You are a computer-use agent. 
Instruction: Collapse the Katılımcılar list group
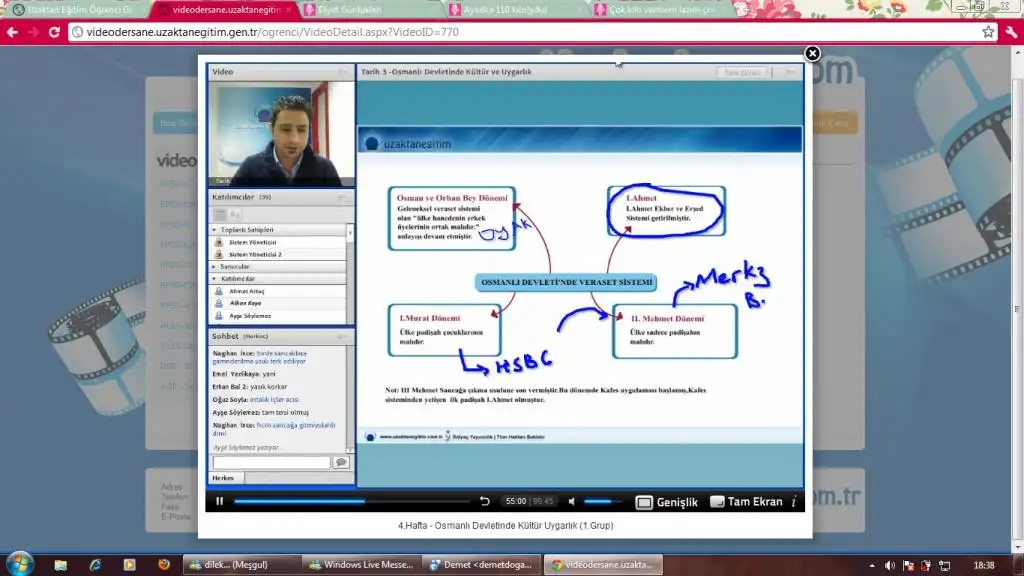tap(214, 279)
